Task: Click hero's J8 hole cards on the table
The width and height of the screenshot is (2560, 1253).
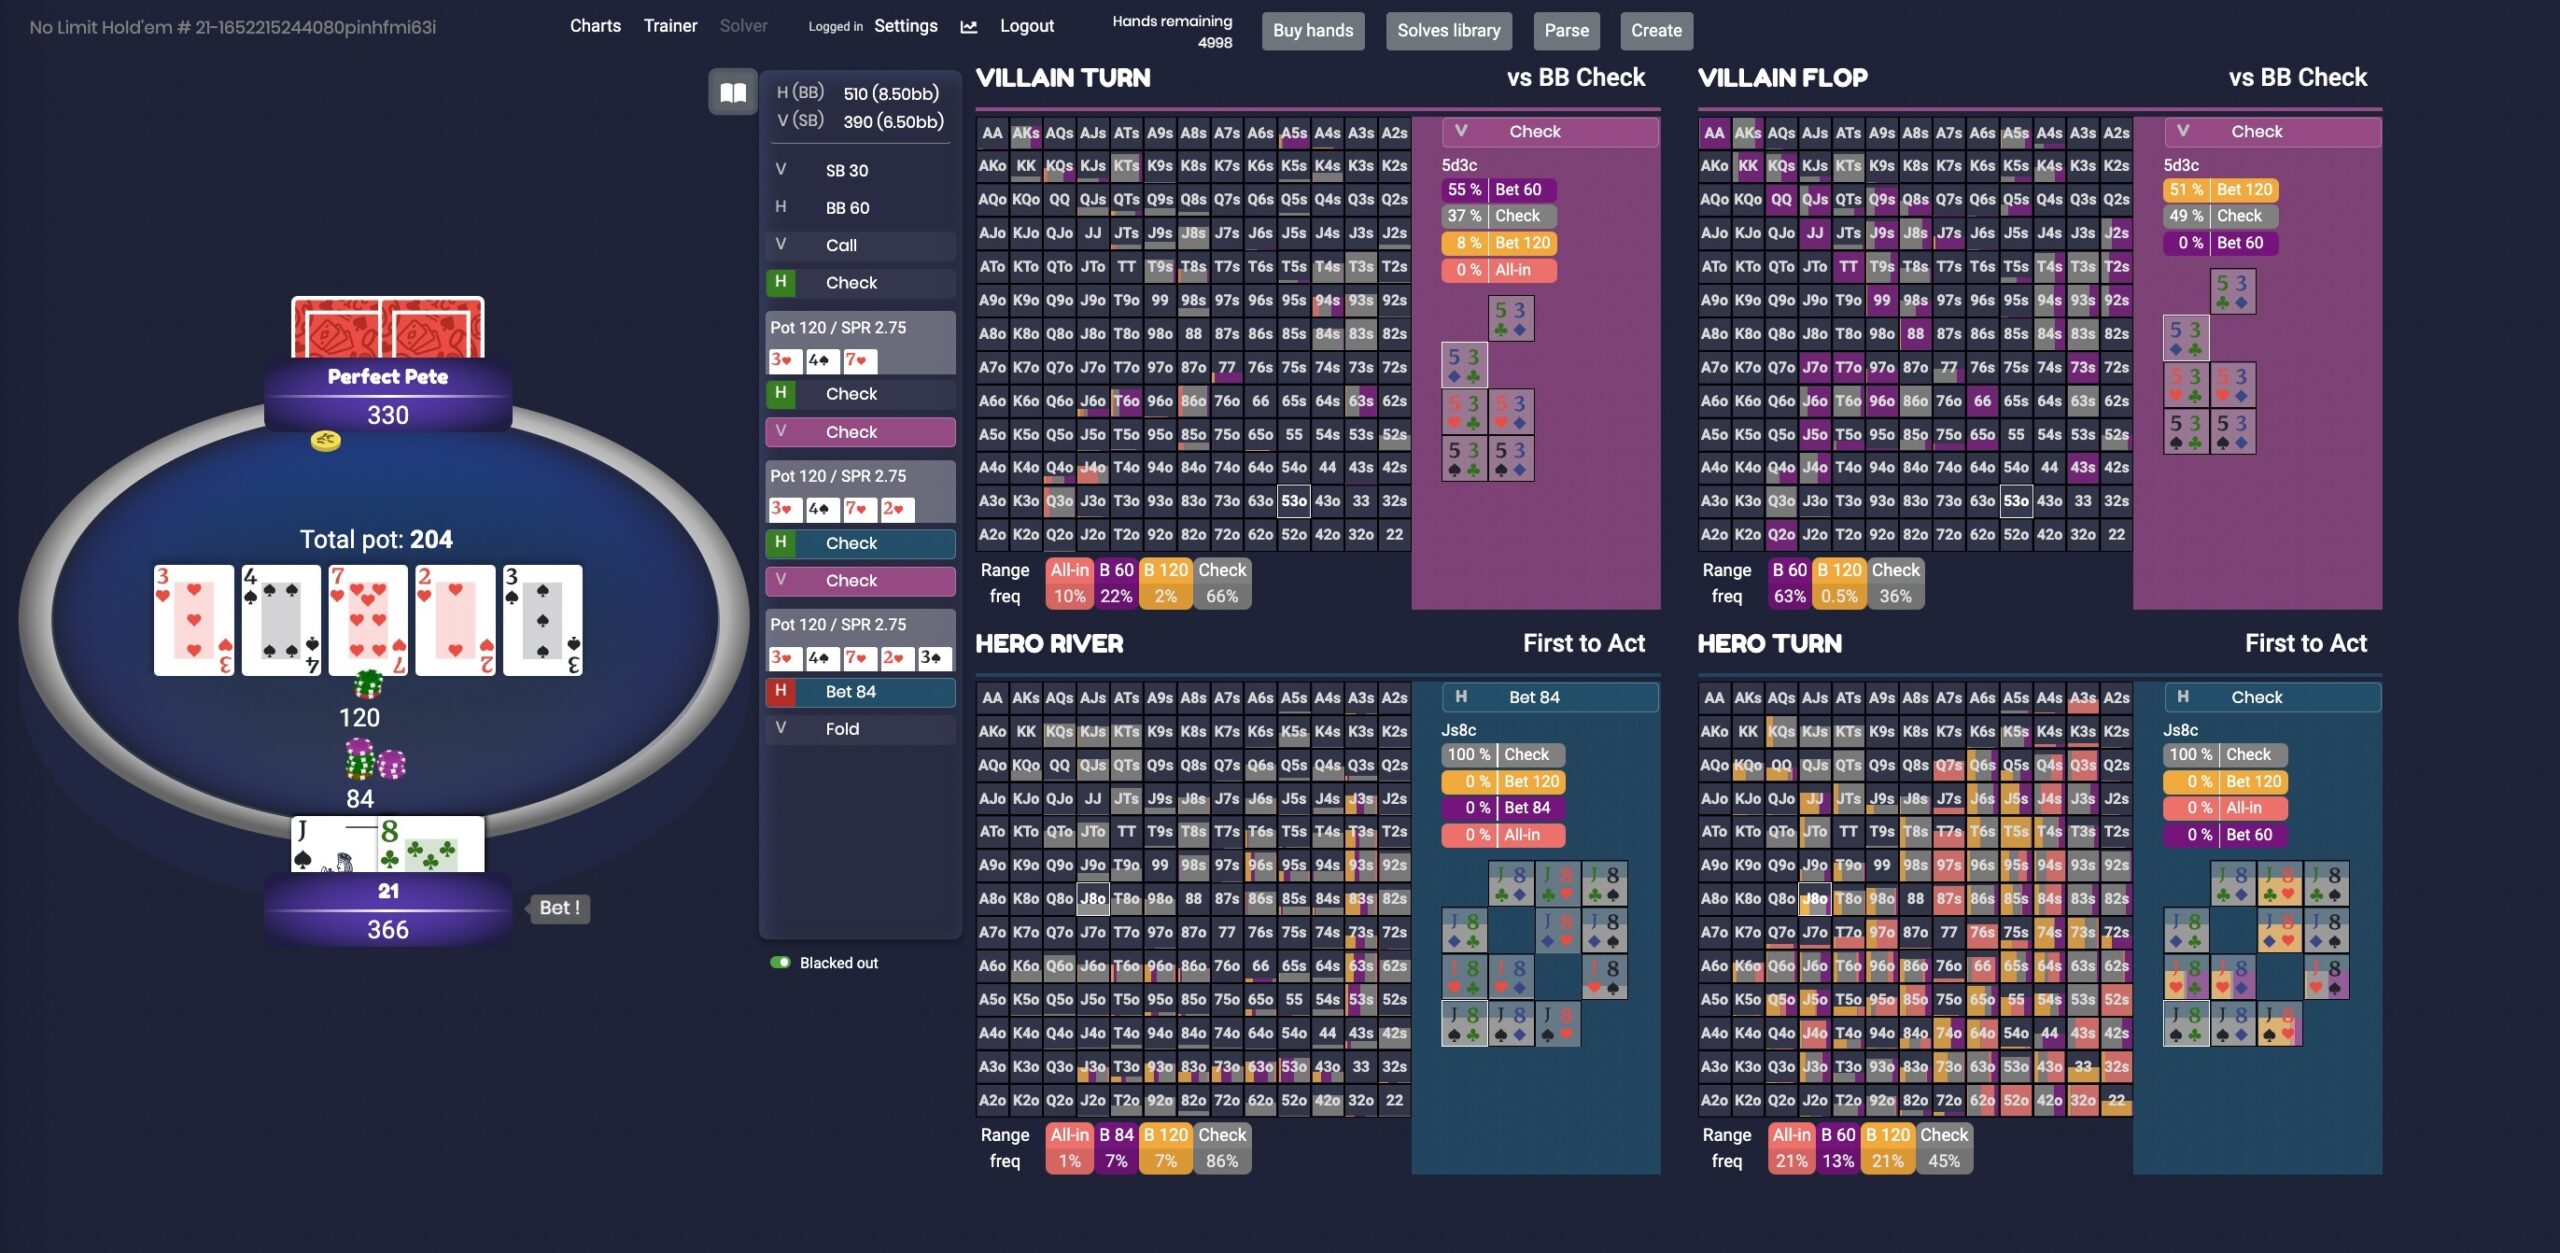Action: 388,845
